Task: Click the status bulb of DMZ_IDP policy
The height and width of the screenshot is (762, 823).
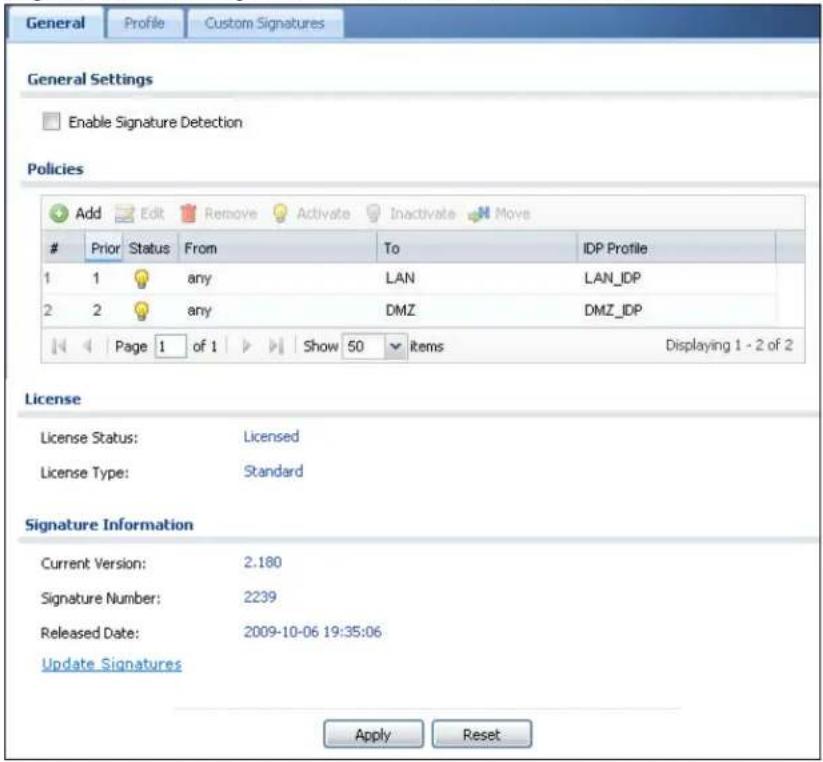Action: click(141, 311)
